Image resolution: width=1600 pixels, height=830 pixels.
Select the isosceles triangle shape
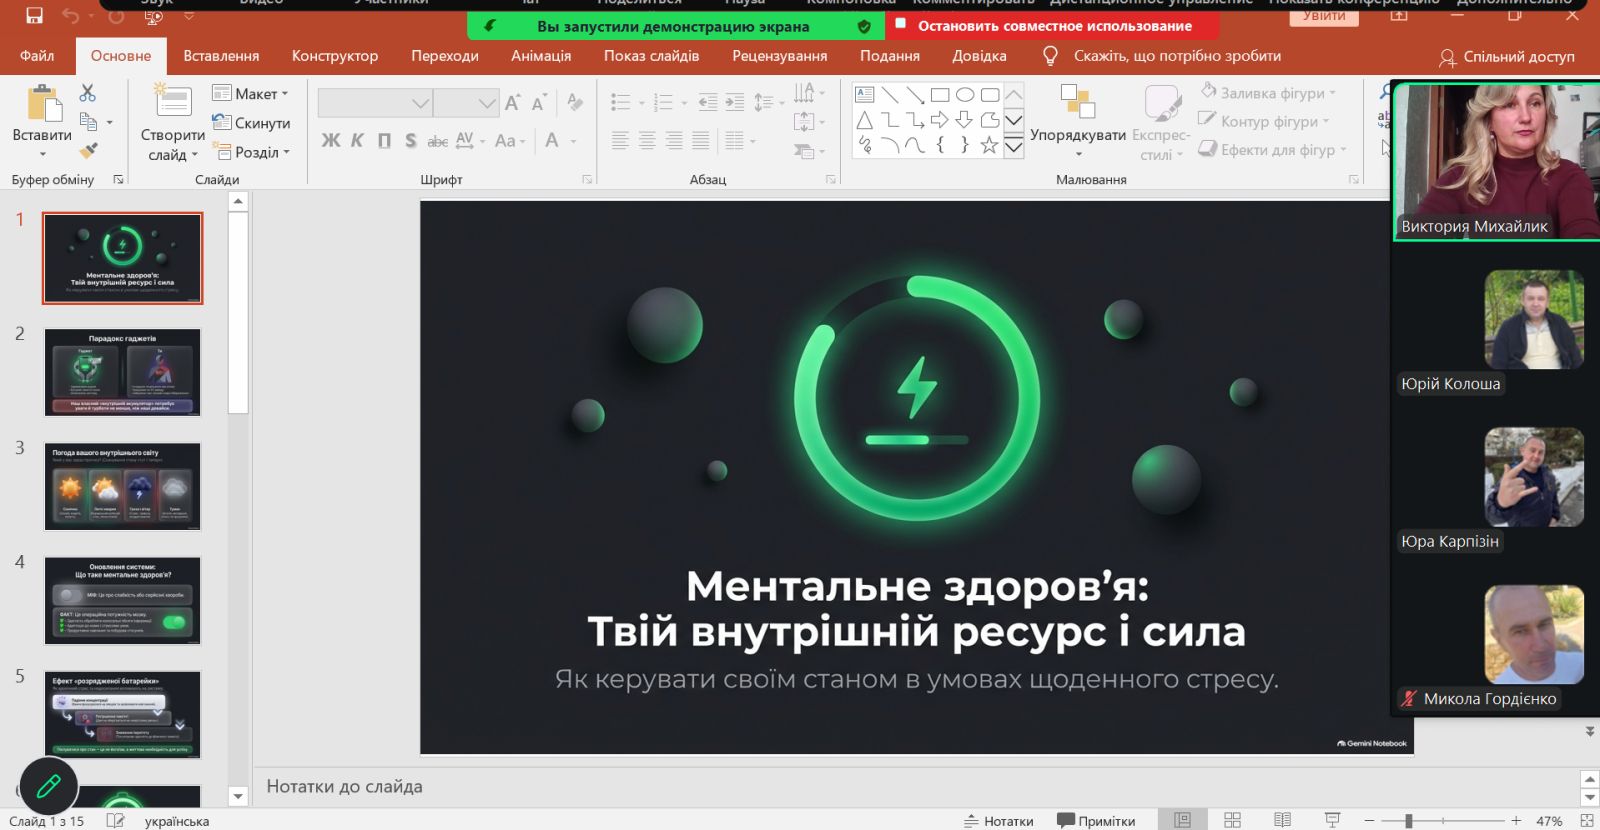[x=865, y=120]
